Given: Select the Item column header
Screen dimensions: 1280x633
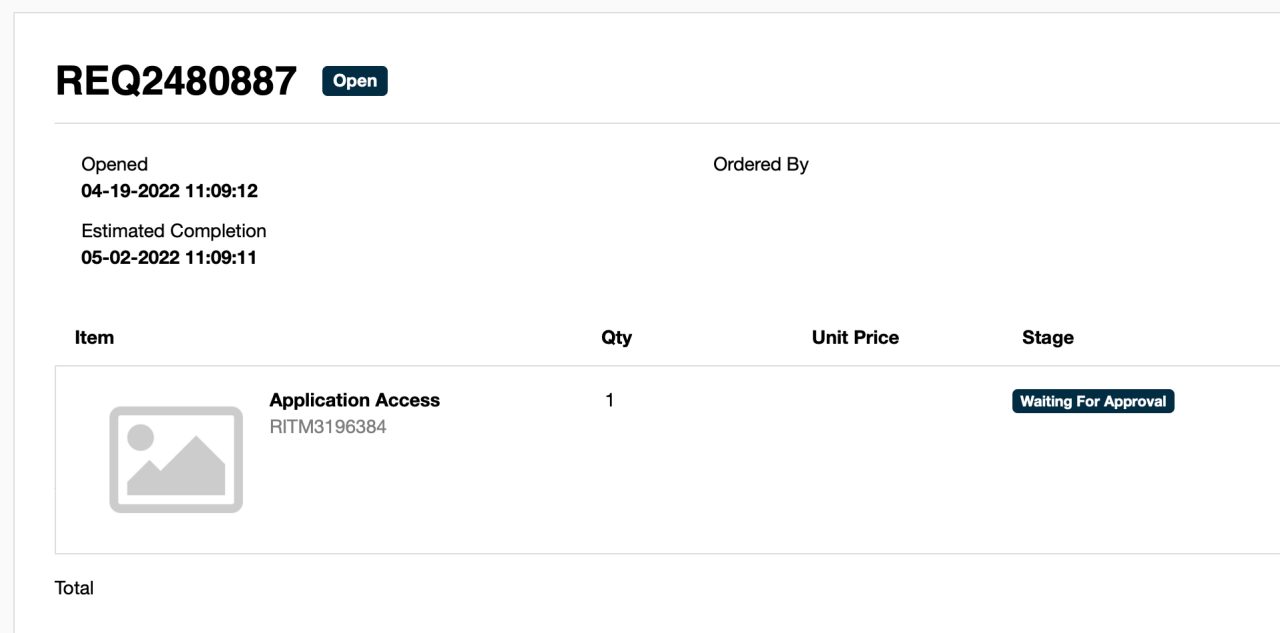Looking at the screenshot, I should click(x=94, y=337).
